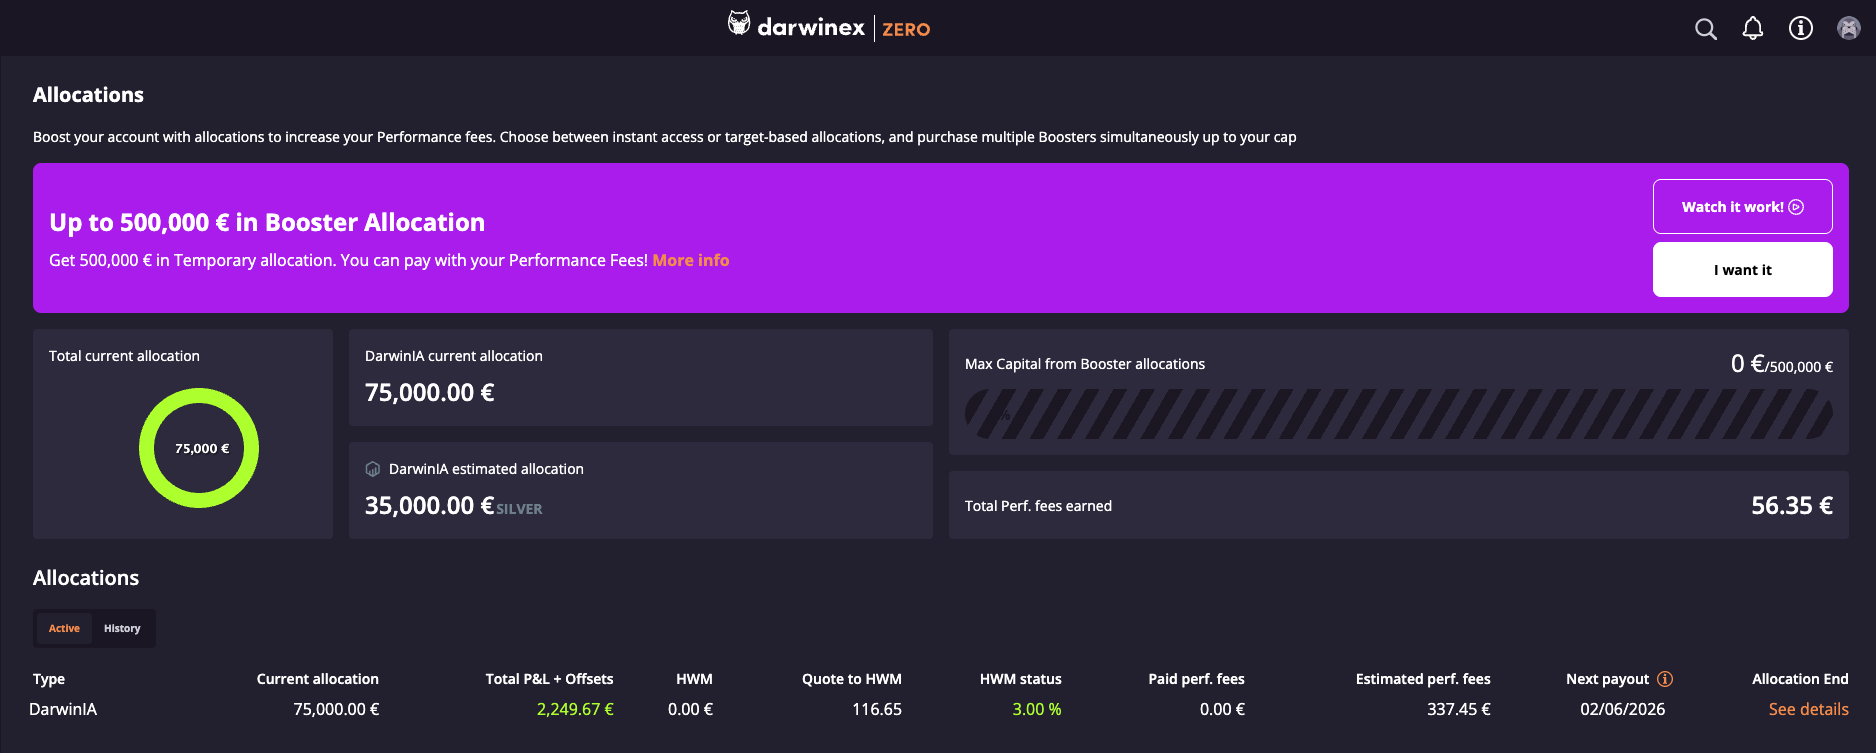The width and height of the screenshot is (1876, 753).
Task: Click the DarwinIA current allocation 75,000.00 € value
Action: [429, 393]
